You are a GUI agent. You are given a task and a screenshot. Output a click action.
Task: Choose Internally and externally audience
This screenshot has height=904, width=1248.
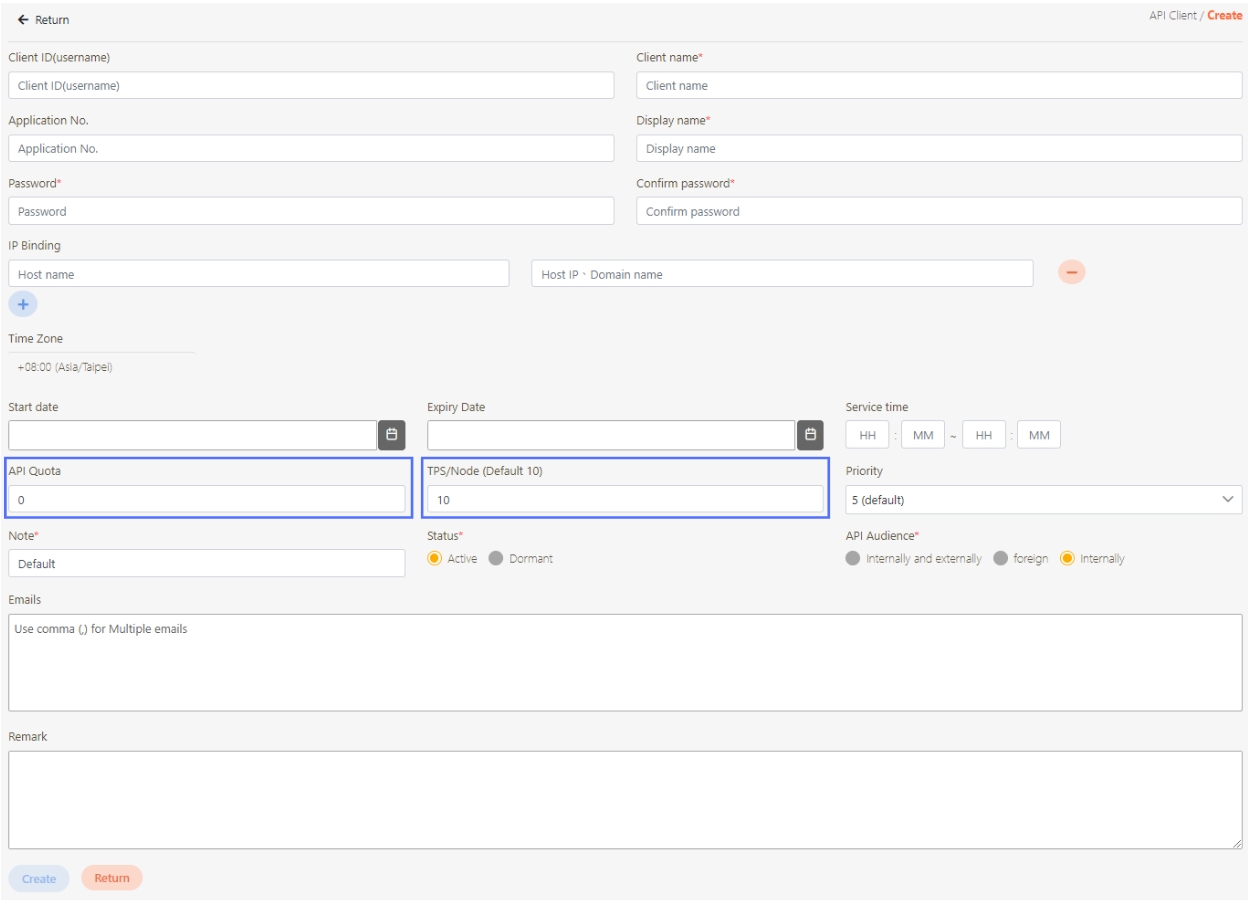(853, 558)
